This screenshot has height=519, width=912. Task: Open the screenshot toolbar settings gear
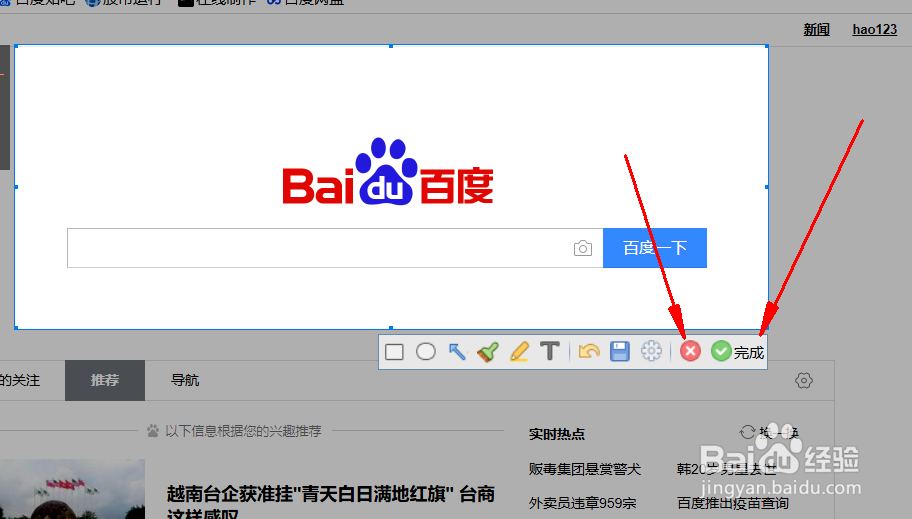click(651, 351)
